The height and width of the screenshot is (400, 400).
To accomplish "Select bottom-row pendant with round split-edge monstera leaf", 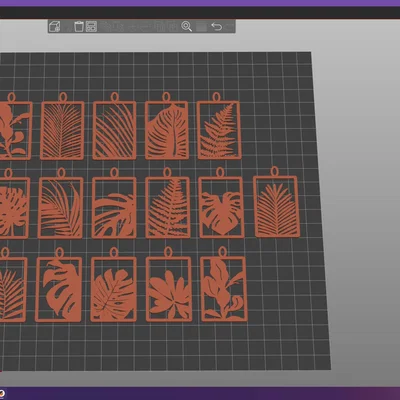I will (114, 285).
